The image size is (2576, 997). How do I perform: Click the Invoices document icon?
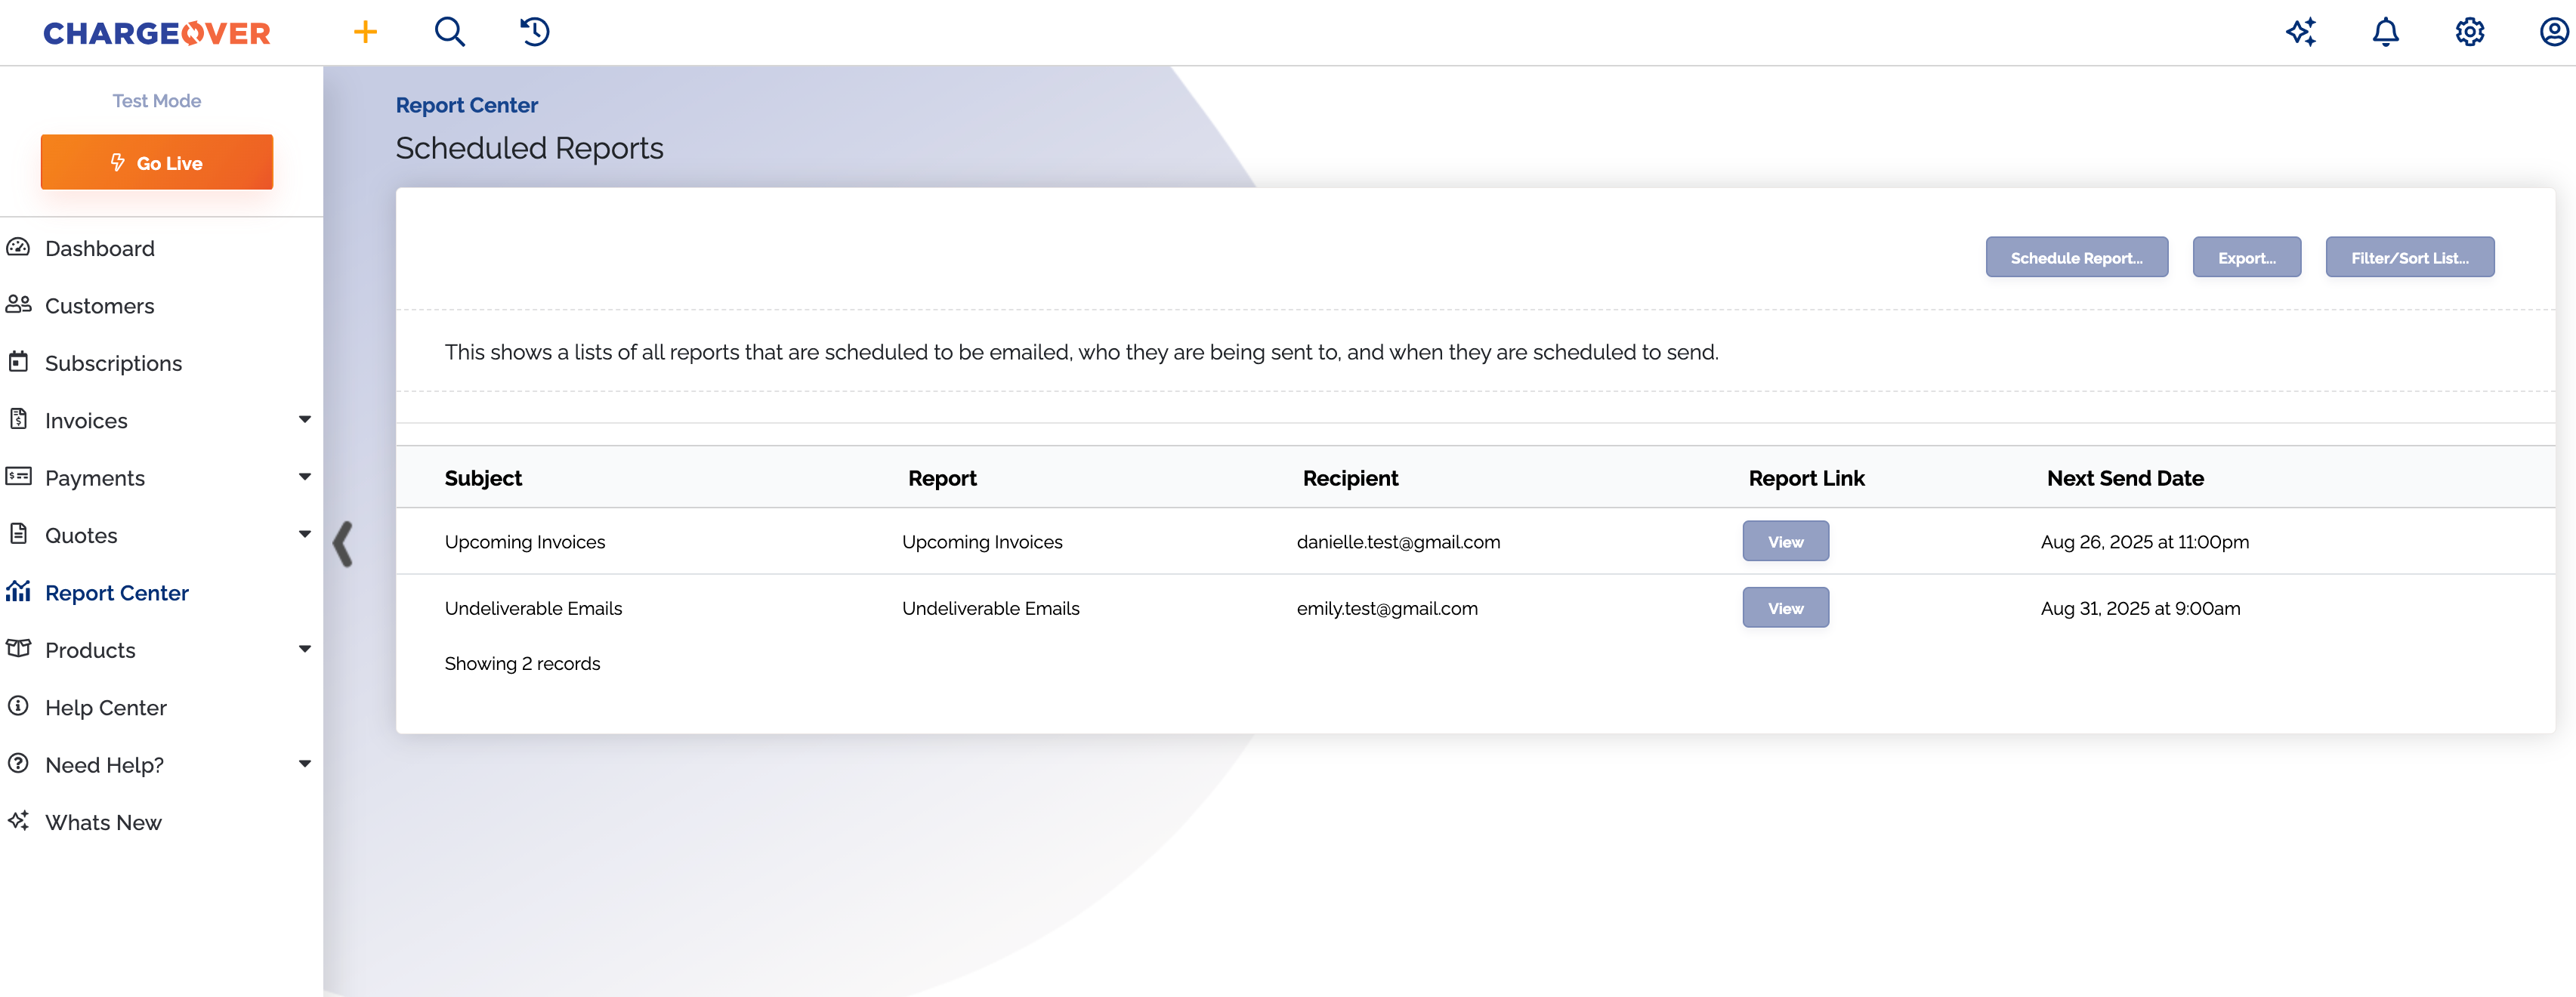(x=18, y=419)
